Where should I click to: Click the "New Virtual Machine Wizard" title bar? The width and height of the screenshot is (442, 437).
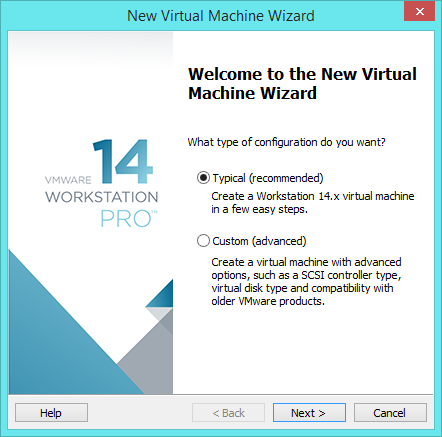tap(221, 16)
